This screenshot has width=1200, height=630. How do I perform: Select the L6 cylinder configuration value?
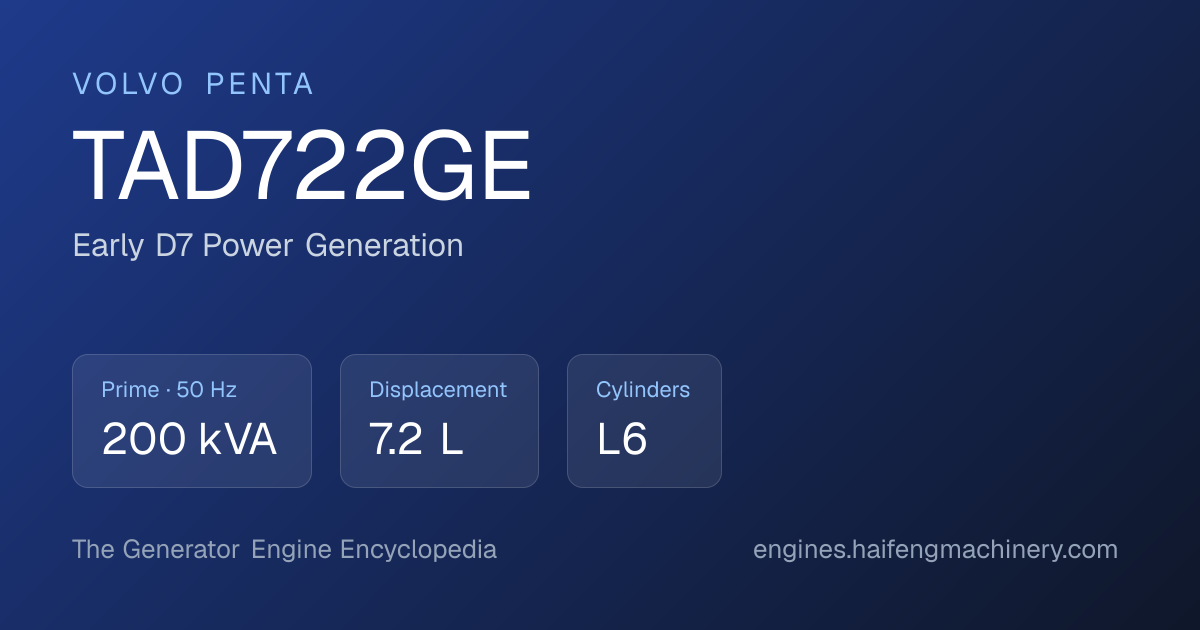(622, 440)
